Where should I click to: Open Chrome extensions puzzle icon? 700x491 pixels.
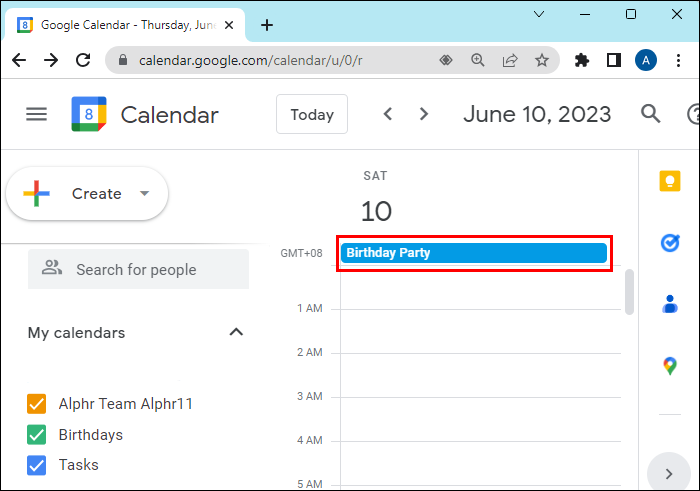[582, 60]
